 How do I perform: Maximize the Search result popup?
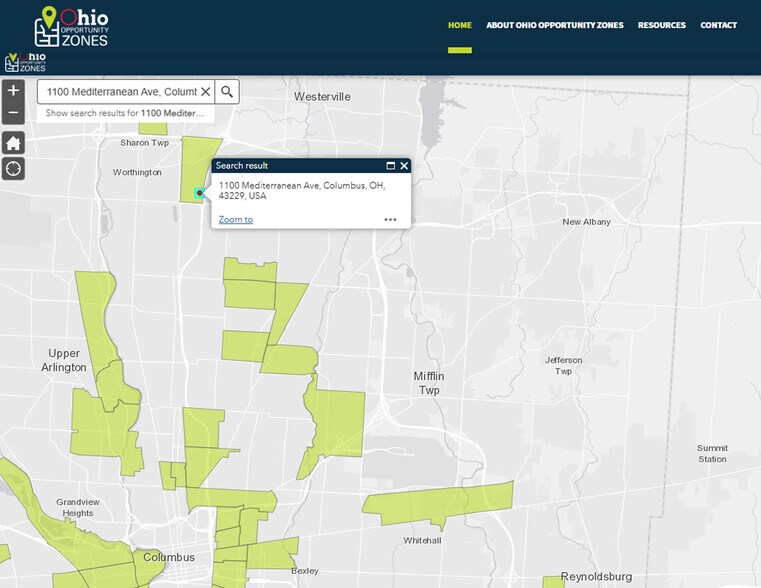(391, 166)
